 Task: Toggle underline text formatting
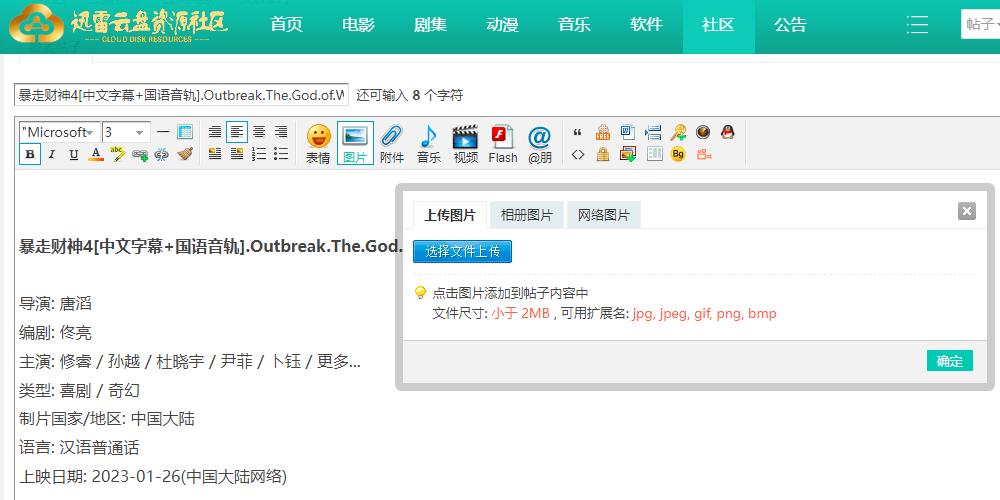point(74,154)
